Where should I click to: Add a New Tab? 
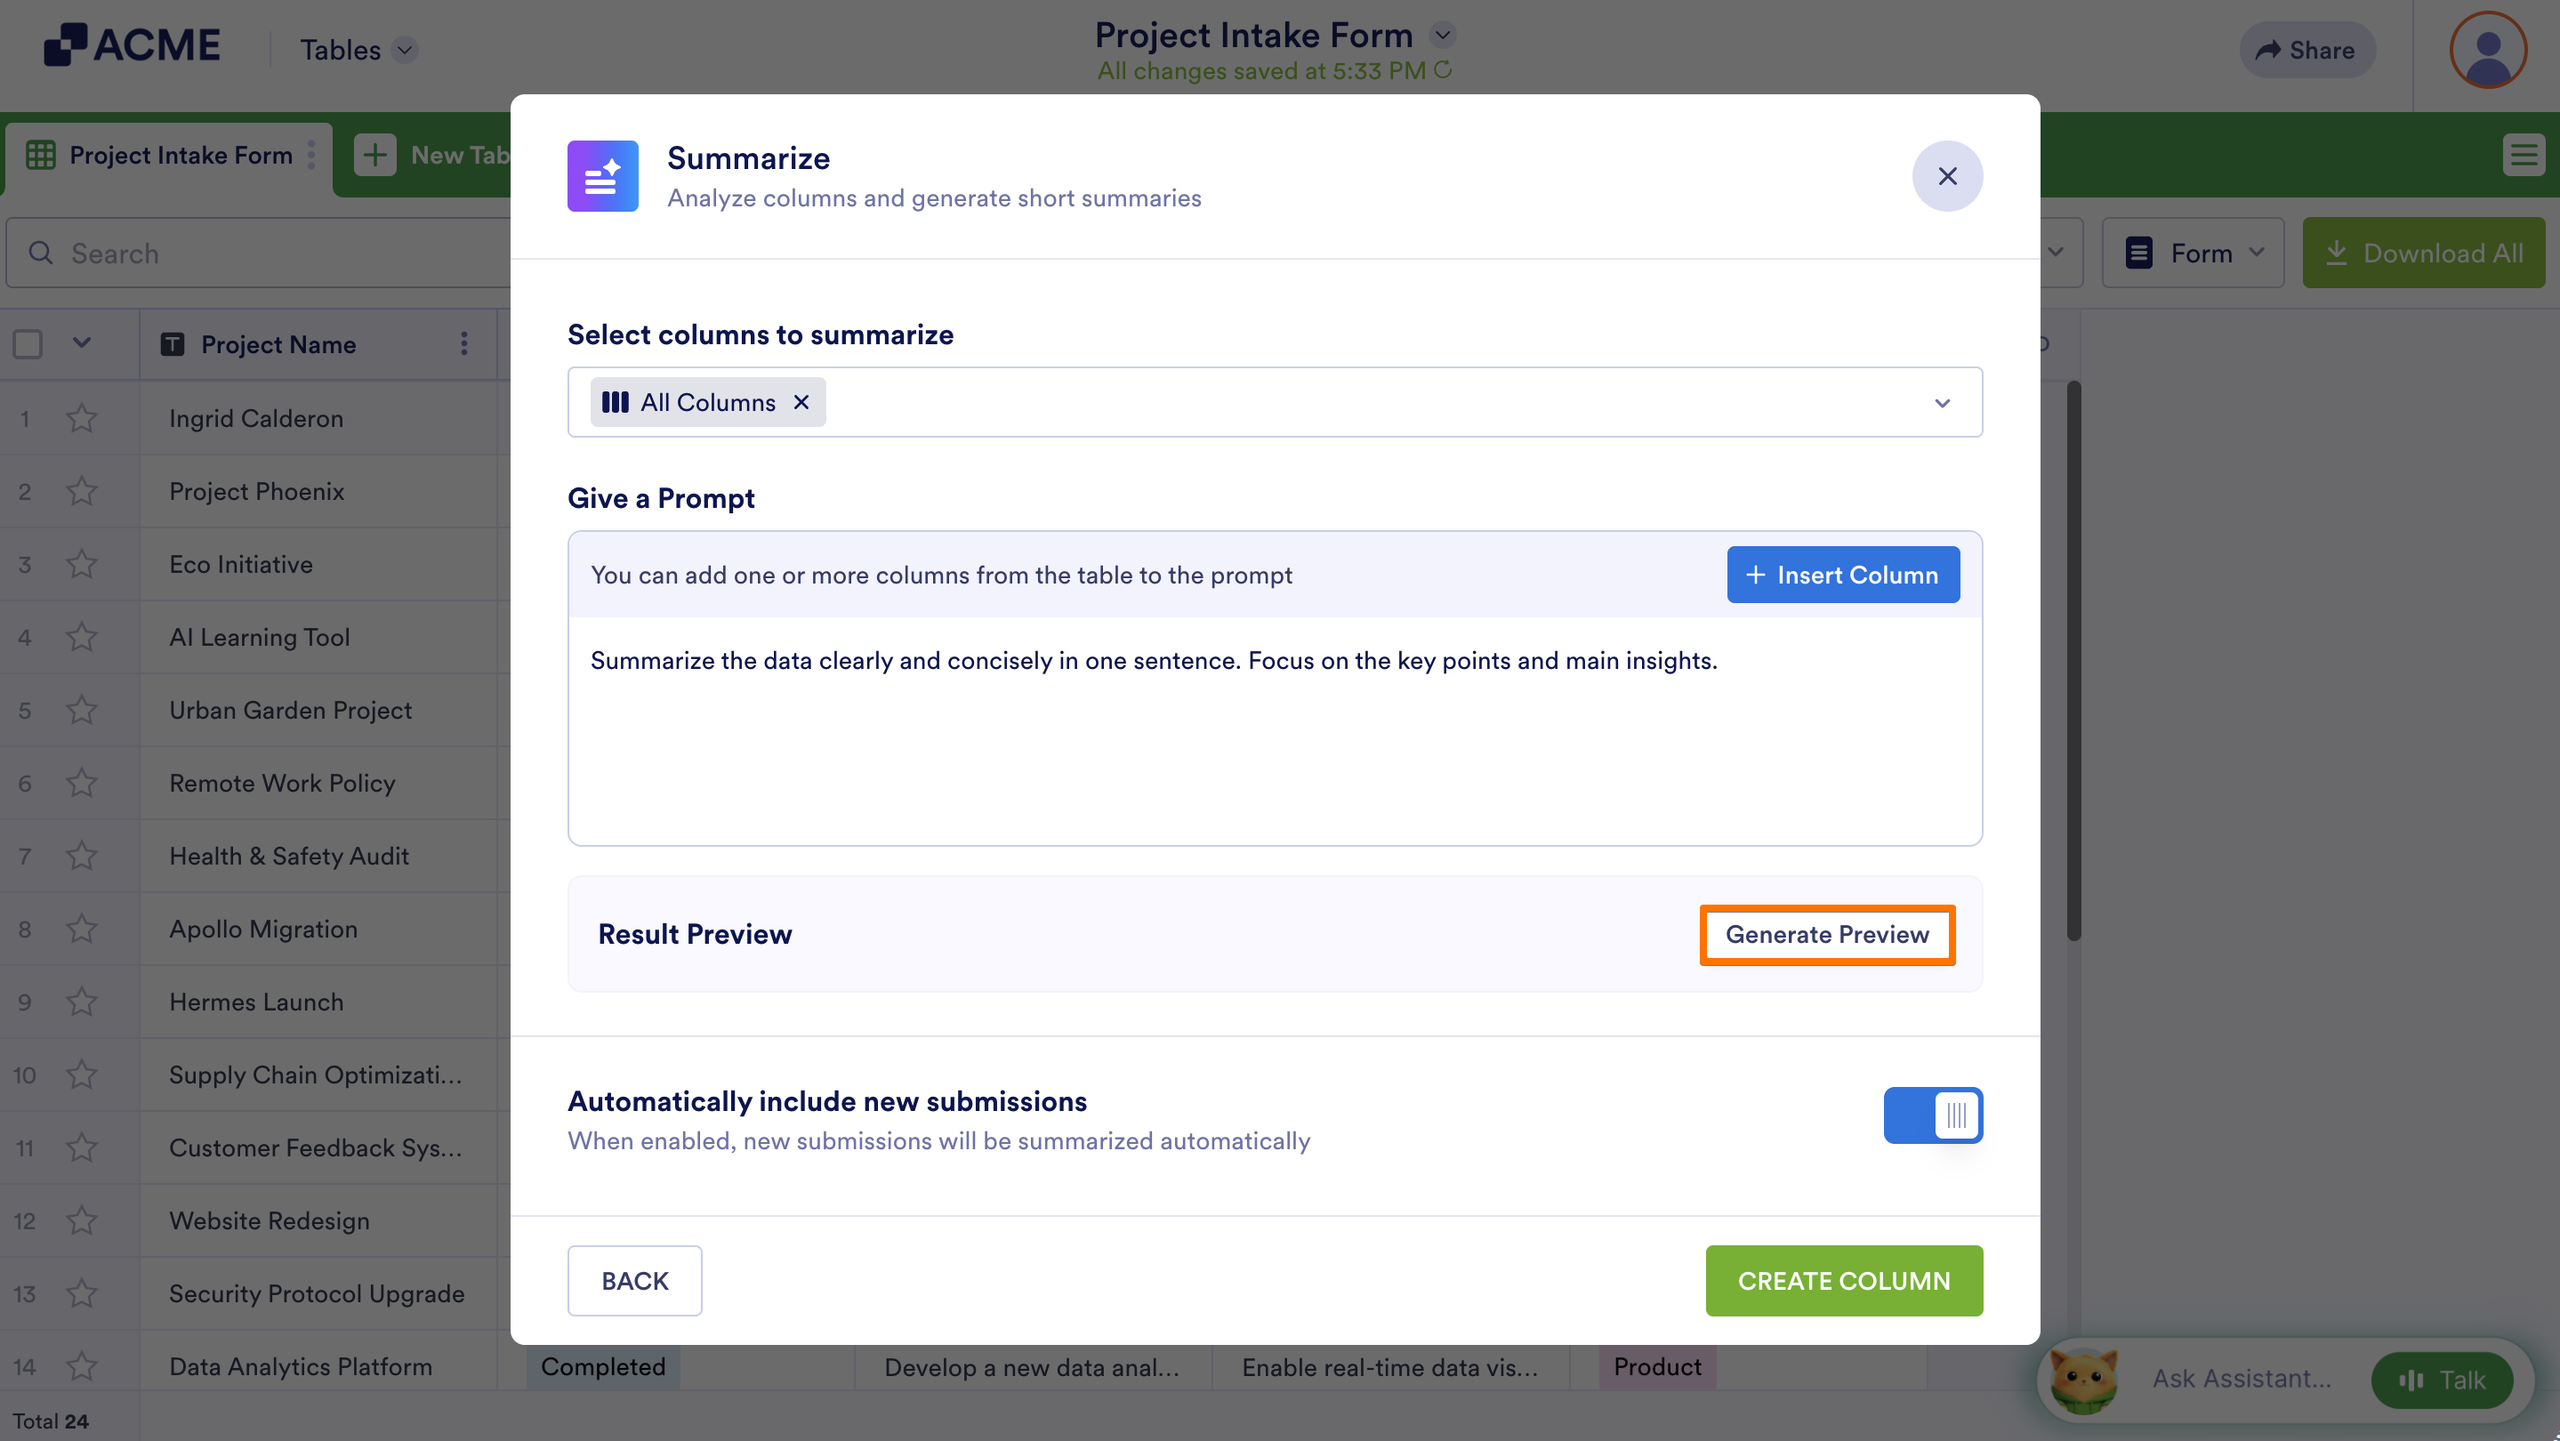tap(432, 155)
